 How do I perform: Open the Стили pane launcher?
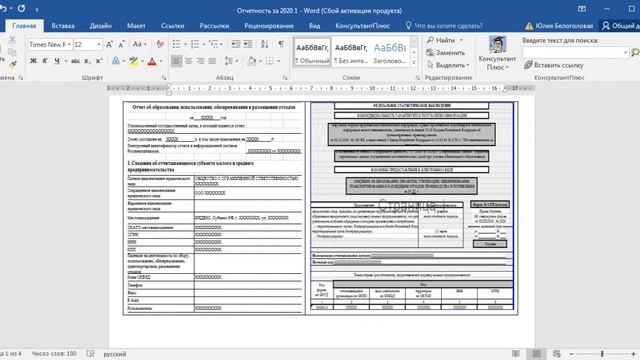[418, 78]
